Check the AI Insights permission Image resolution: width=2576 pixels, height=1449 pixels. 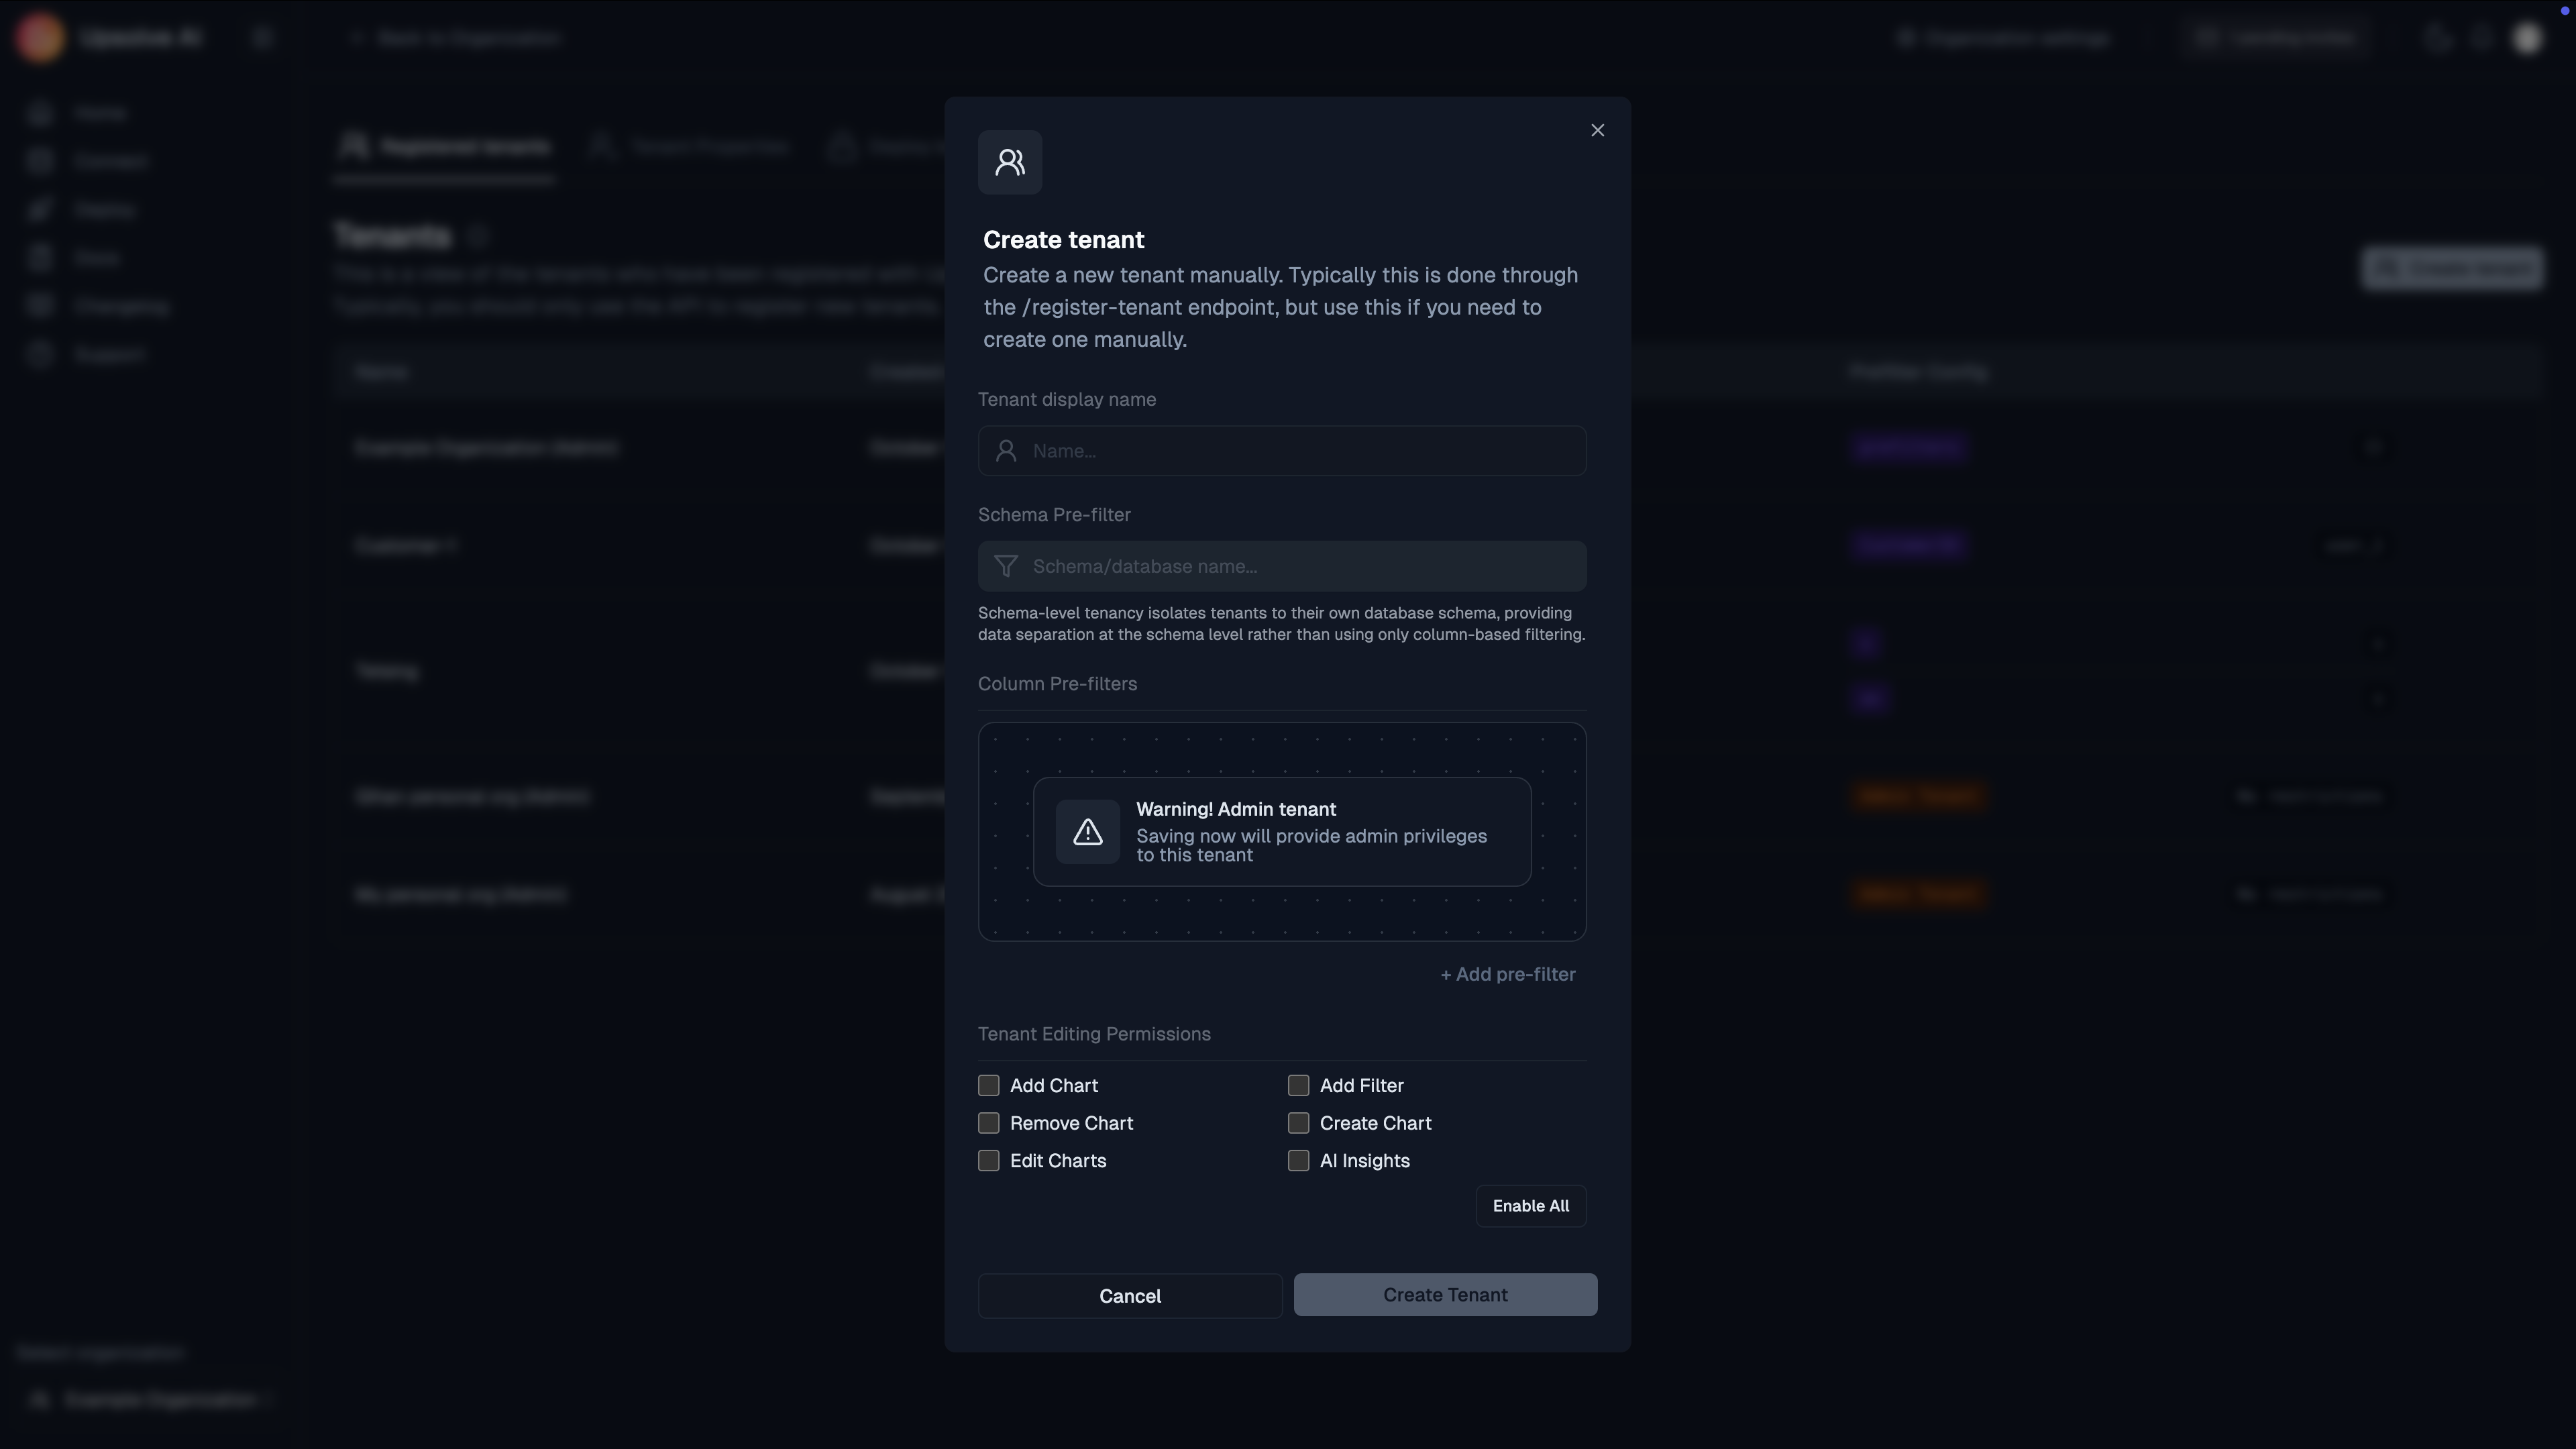pos(1298,1160)
